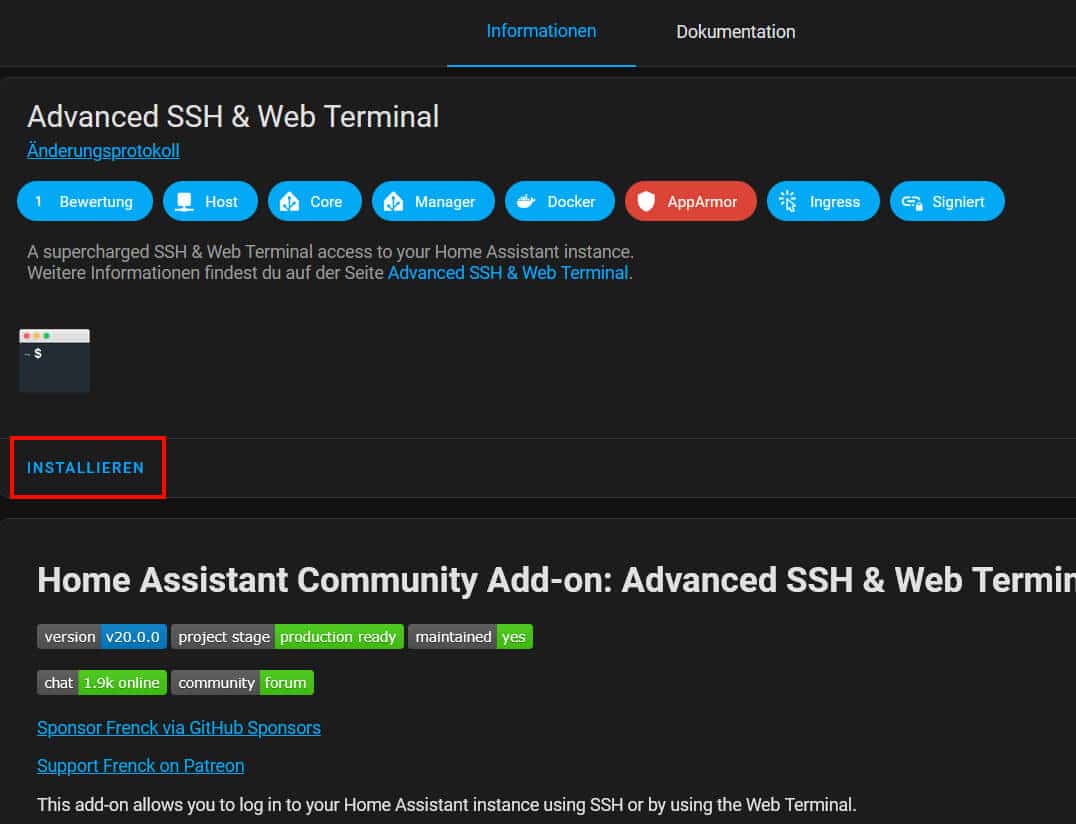Click the version v20.0.0 badge
This screenshot has height=824, width=1076.
pyautogui.click(x=102, y=637)
